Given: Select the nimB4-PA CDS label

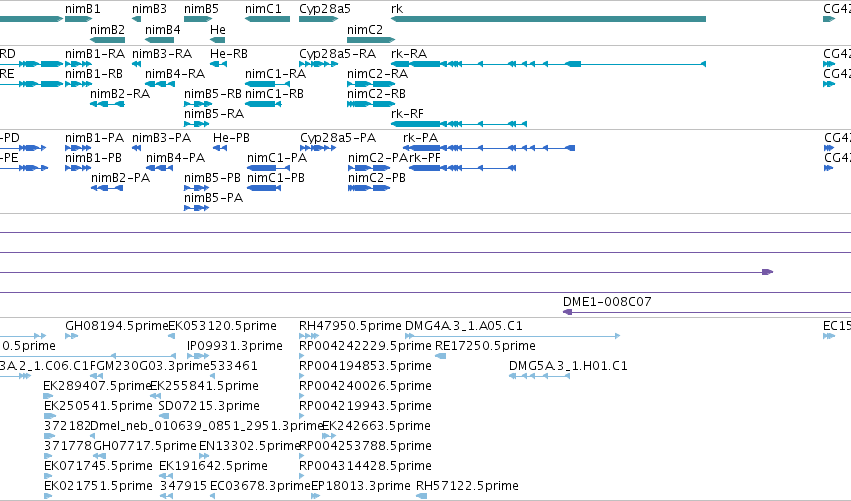Looking at the screenshot, I should tap(175, 158).
